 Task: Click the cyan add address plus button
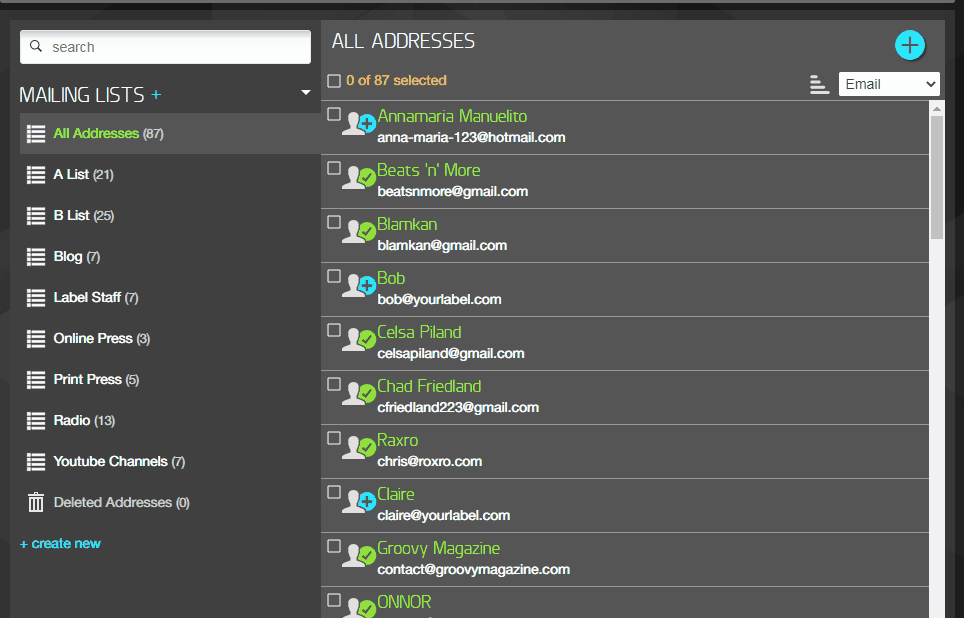(910, 45)
